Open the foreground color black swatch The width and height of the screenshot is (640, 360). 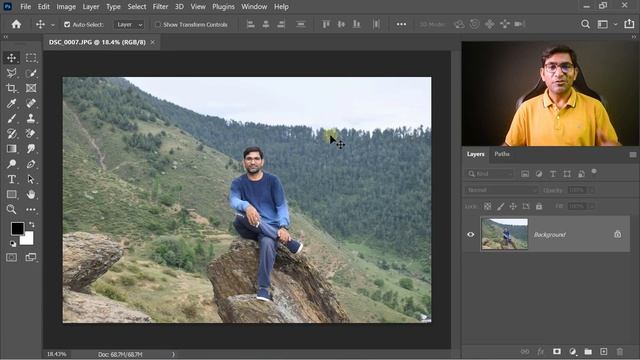tap(16, 228)
